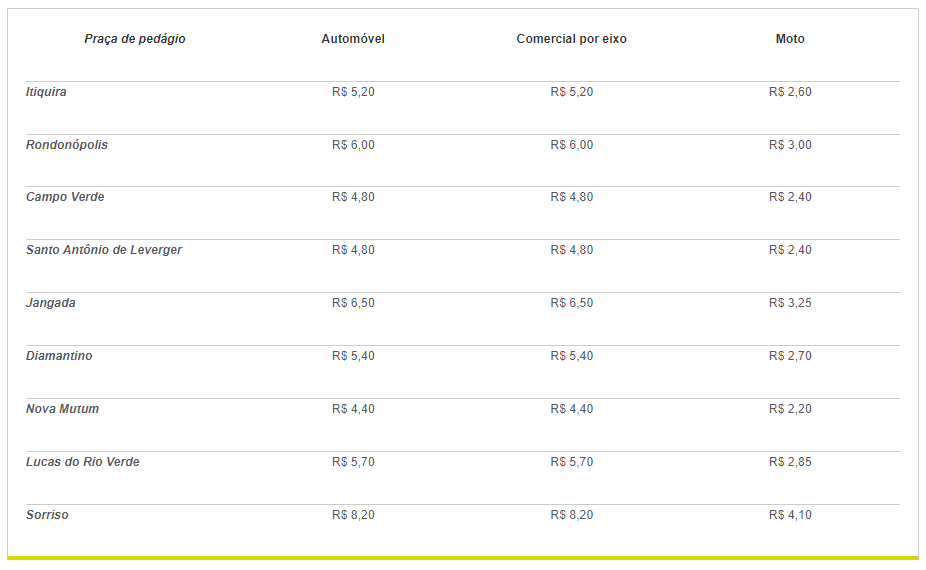Click the Lucas do Rio Verde label

click(x=83, y=462)
